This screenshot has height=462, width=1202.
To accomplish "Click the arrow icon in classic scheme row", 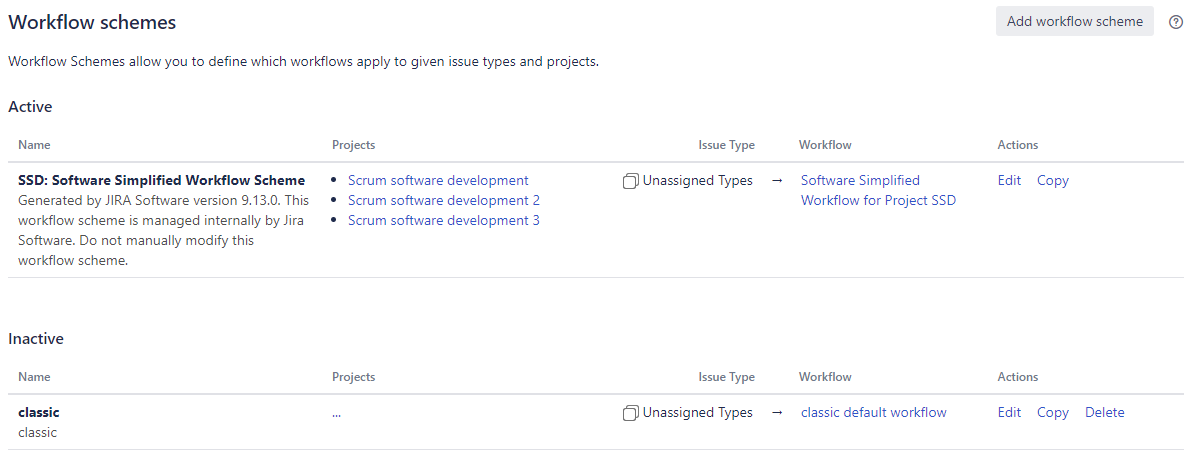I will (x=777, y=413).
